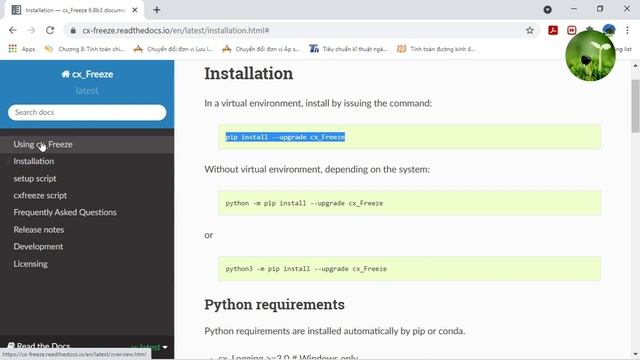
Task: Click the lock icon in address bar
Action: coord(73,30)
